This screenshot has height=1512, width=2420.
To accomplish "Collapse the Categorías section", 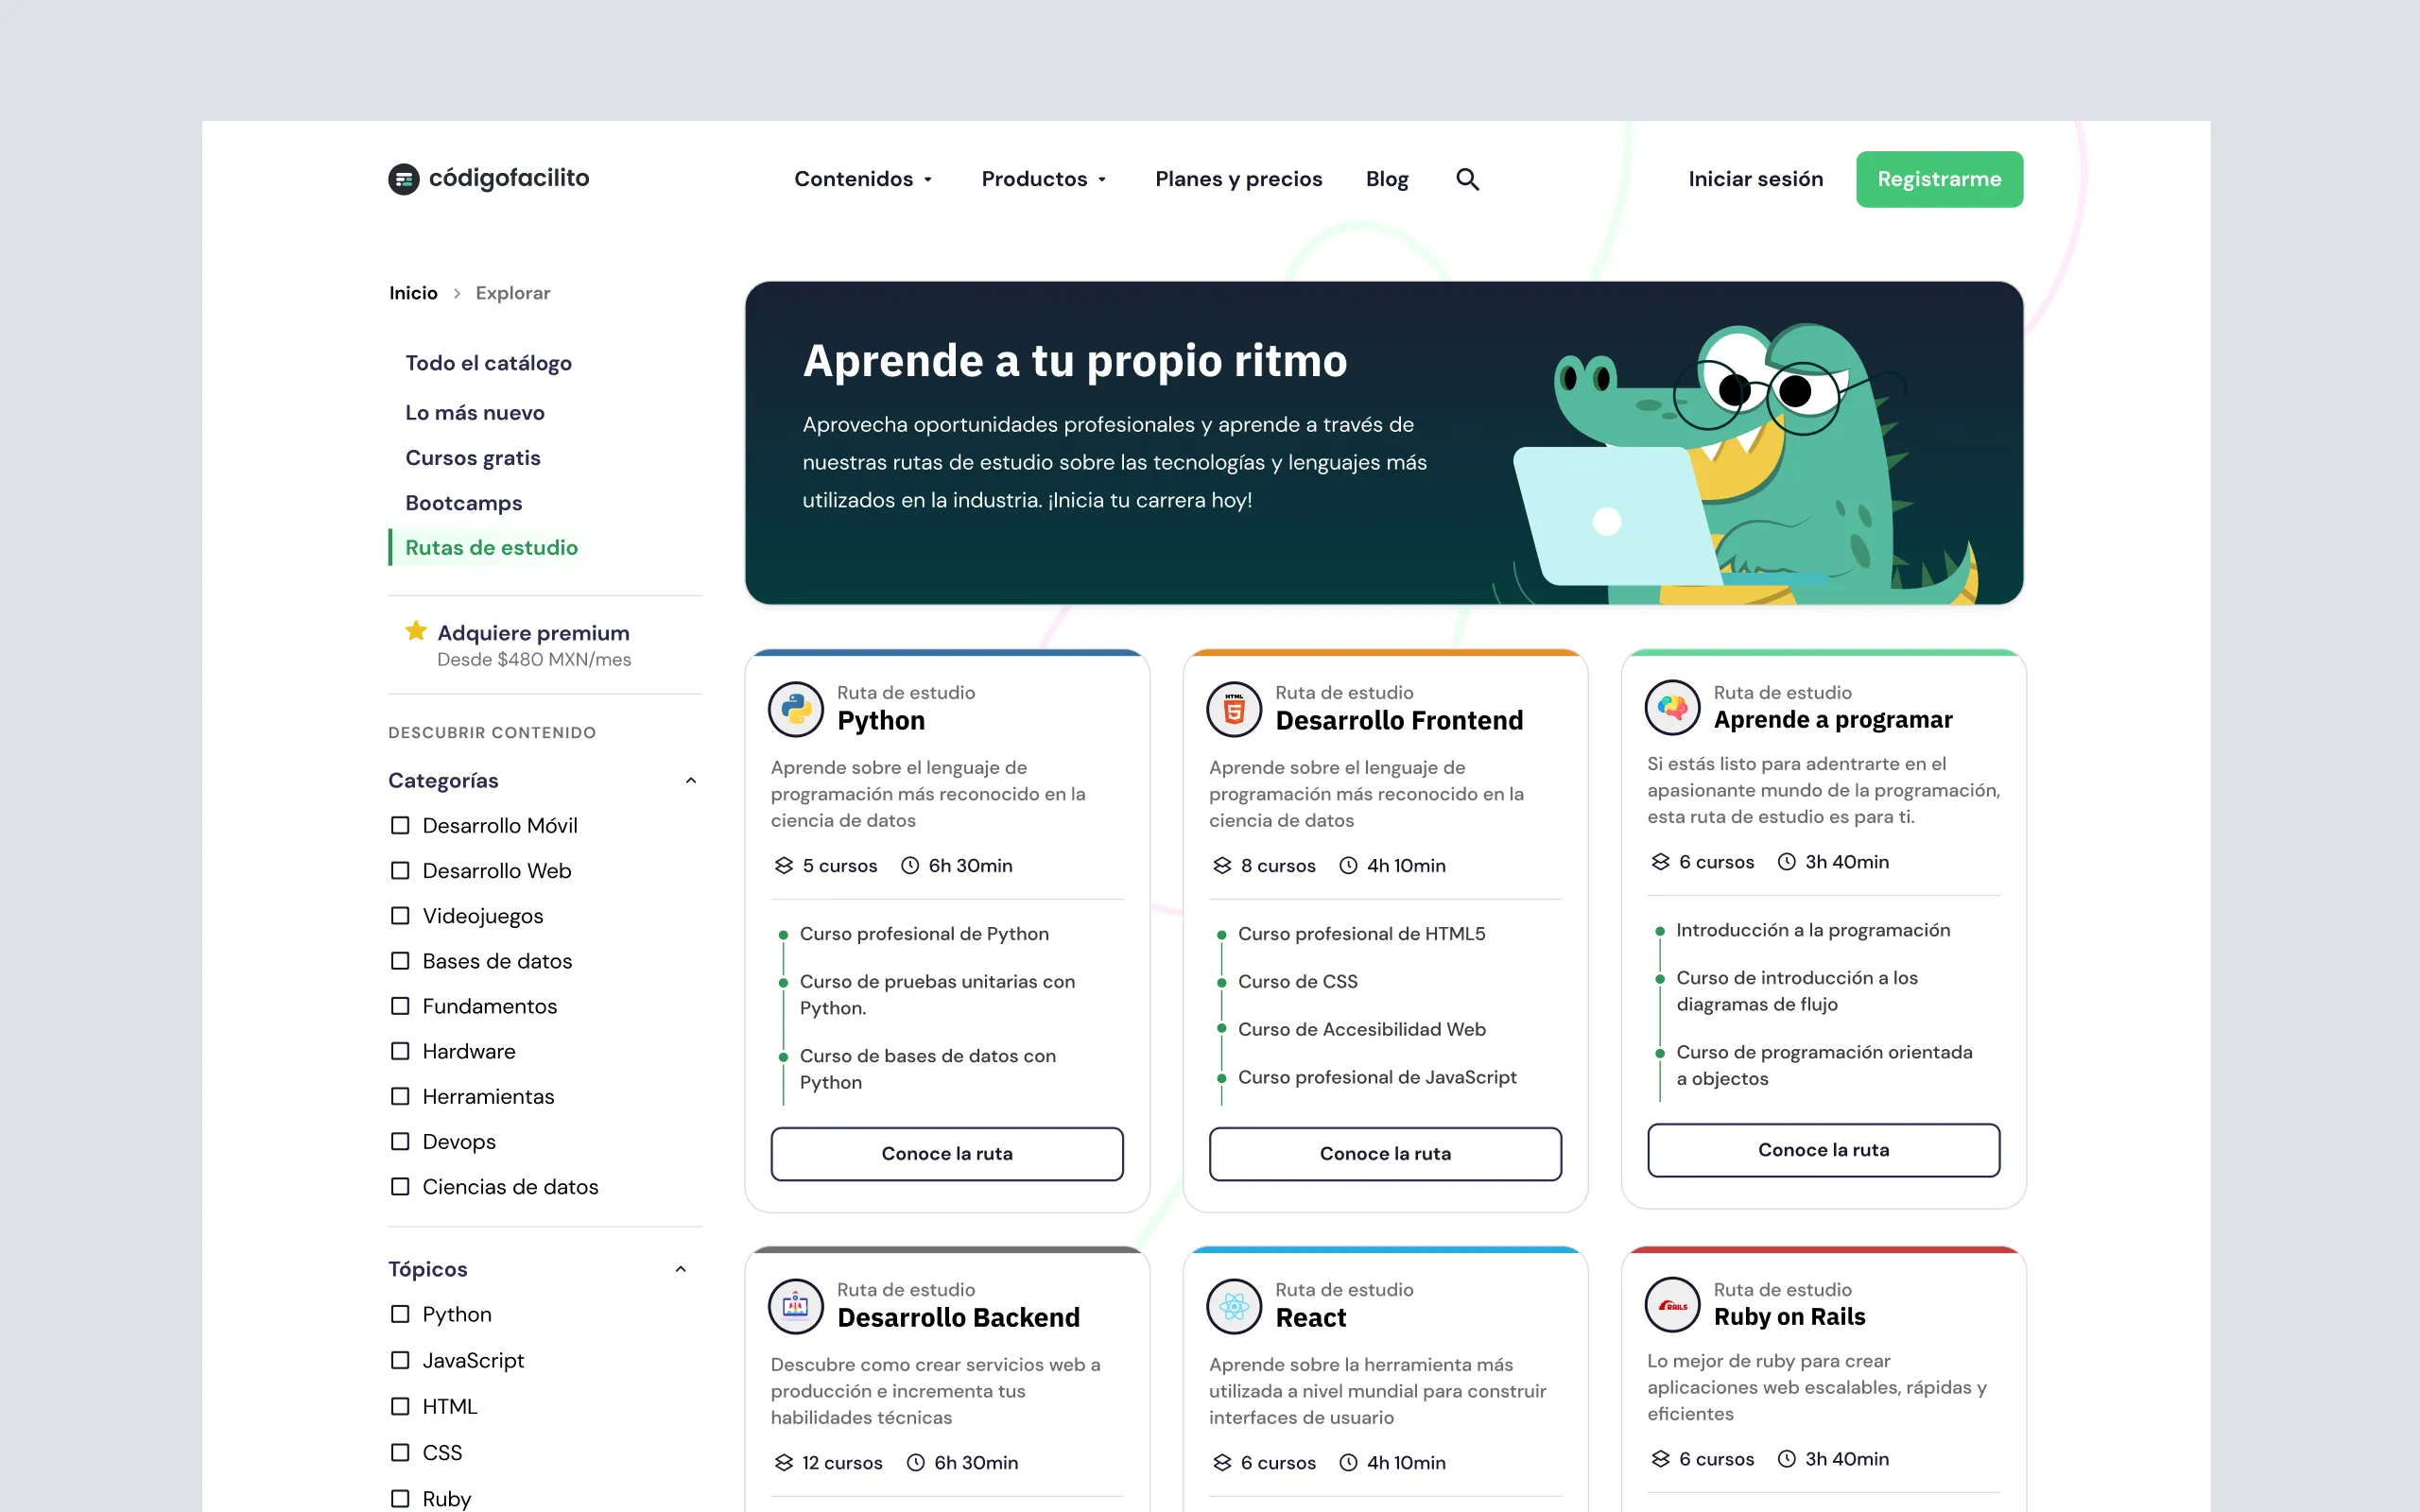I will [691, 779].
